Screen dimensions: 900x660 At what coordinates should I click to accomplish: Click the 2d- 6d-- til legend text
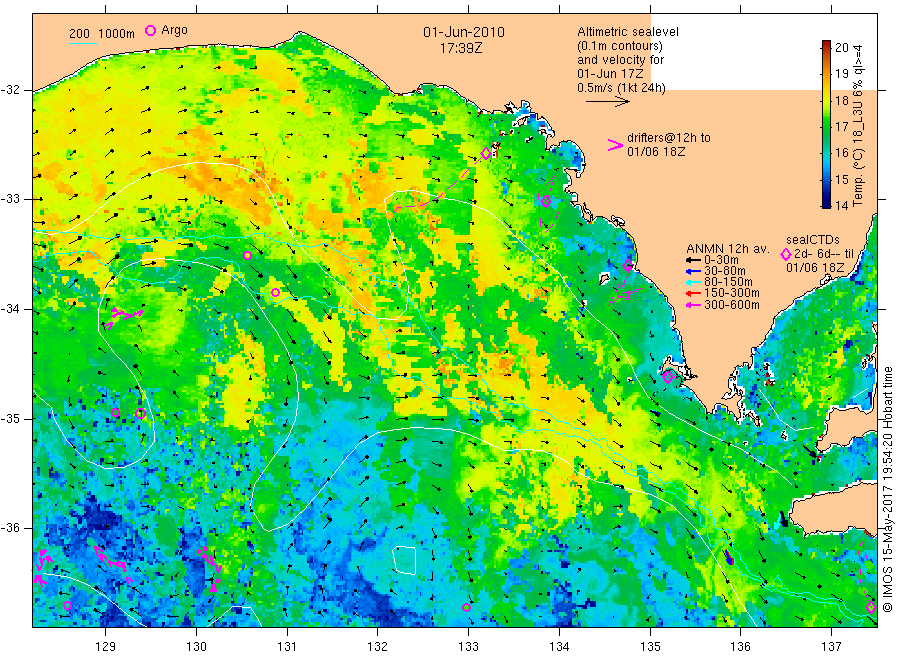click(x=824, y=254)
